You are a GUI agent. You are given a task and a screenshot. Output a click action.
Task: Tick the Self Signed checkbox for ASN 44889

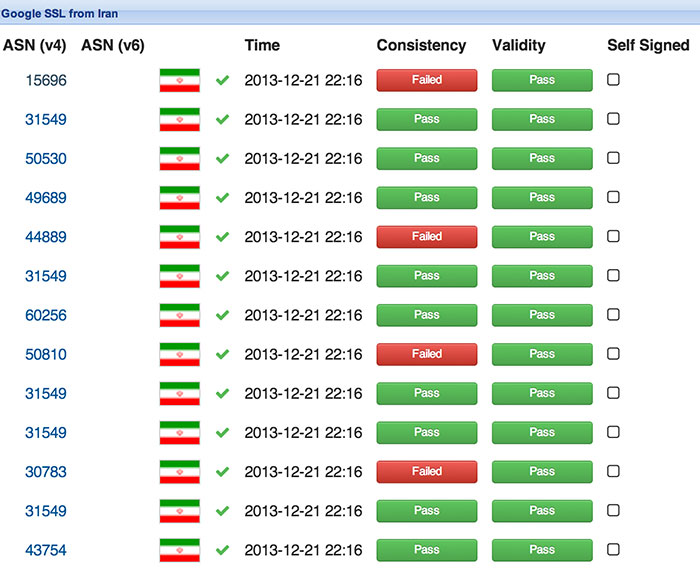click(613, 236)
